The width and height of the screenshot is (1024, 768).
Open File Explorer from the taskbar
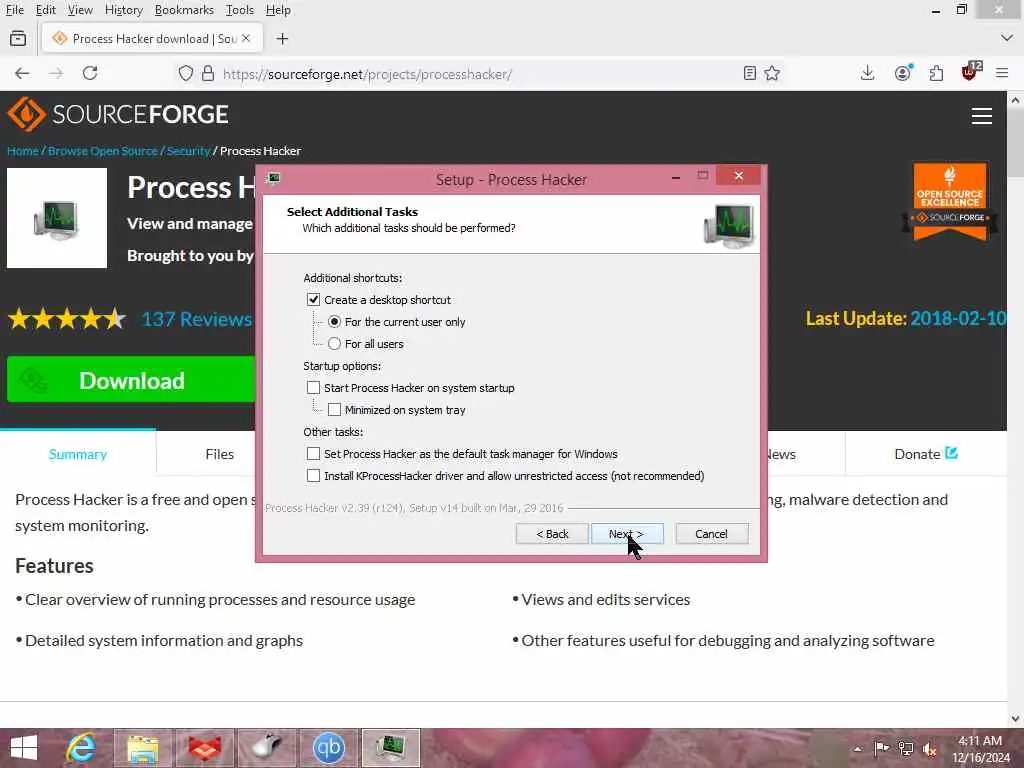click(143, 748)
